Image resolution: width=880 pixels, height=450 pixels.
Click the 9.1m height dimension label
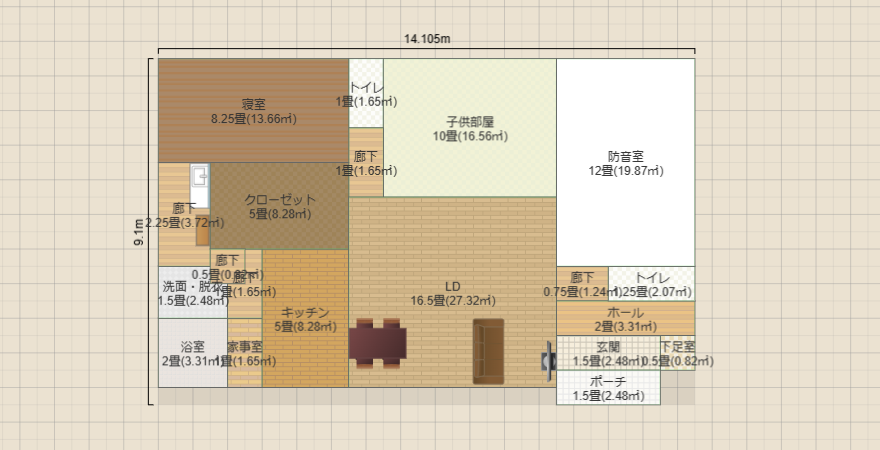tap(139, 232)
